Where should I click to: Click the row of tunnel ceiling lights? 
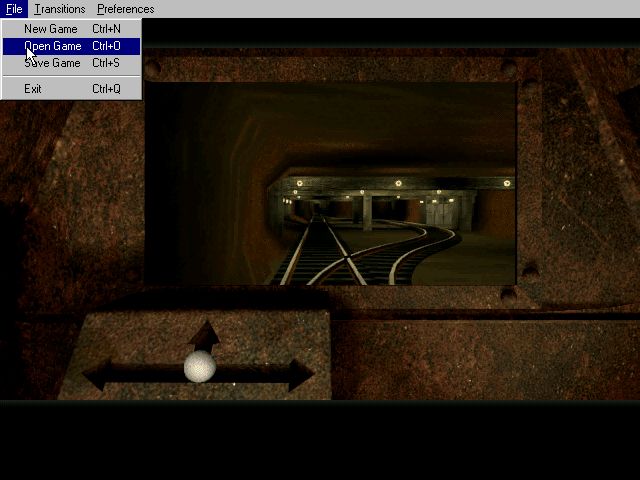click(x=400, y=183)
